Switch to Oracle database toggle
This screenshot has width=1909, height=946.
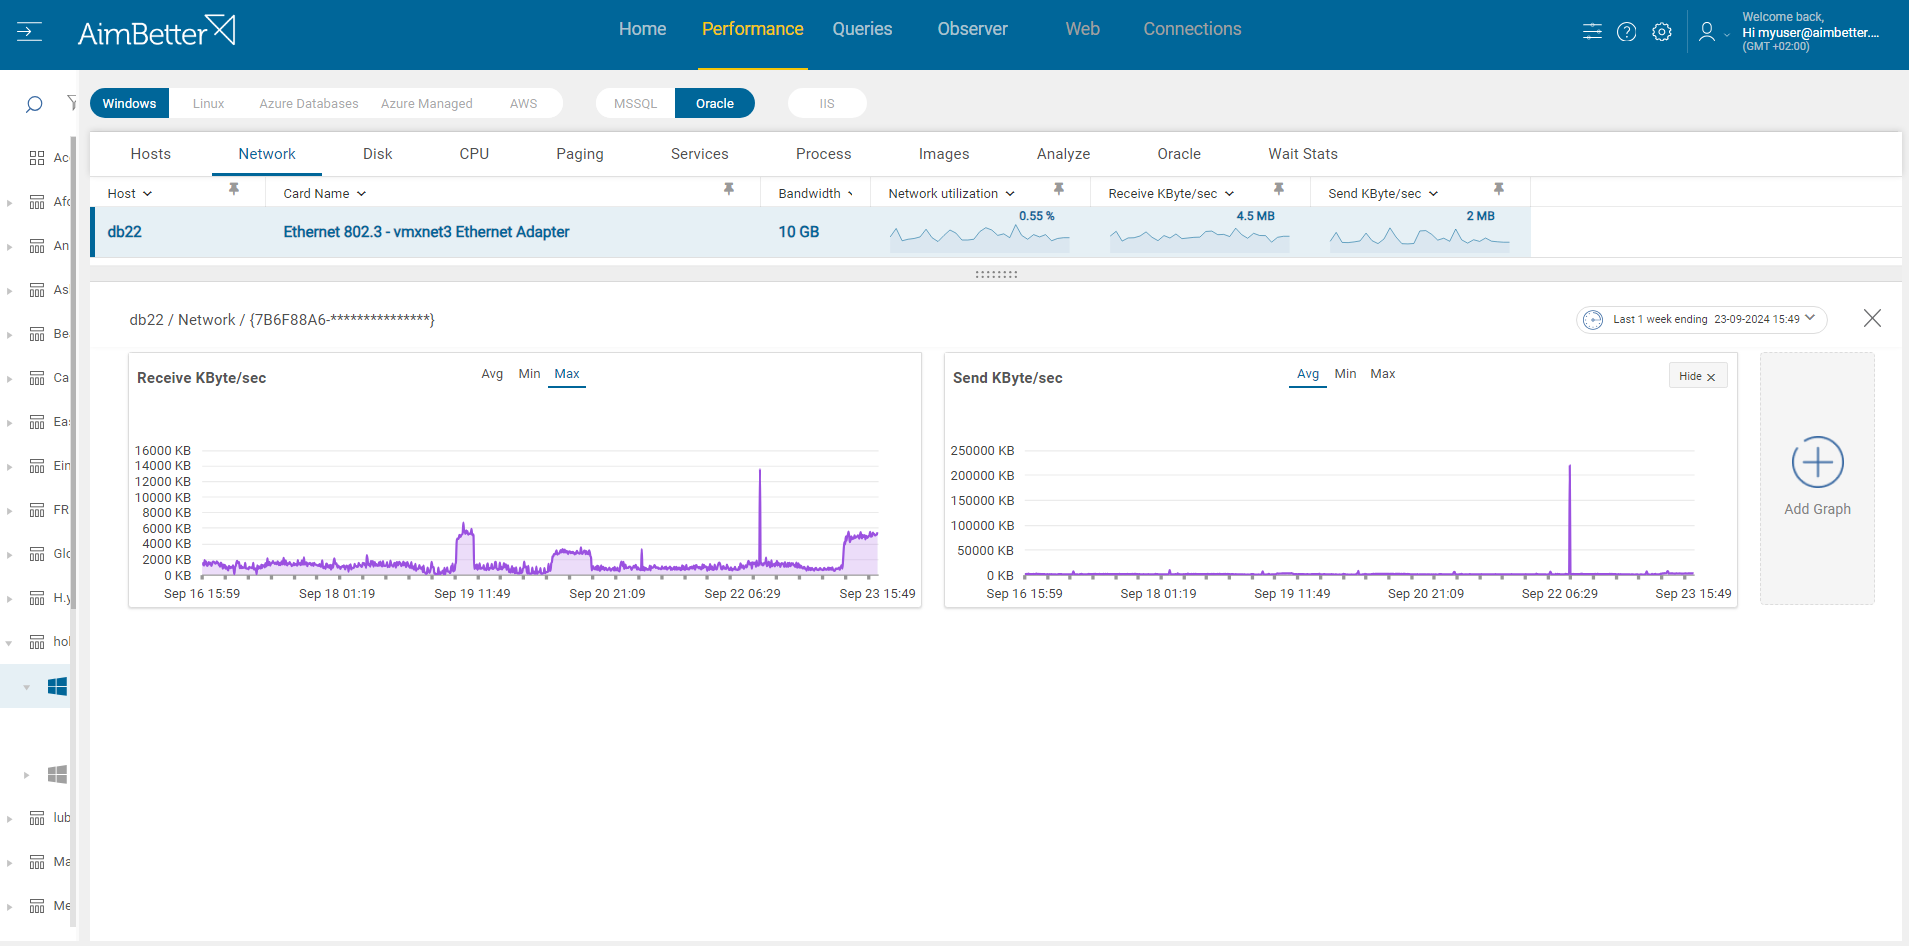coord(715,103)
